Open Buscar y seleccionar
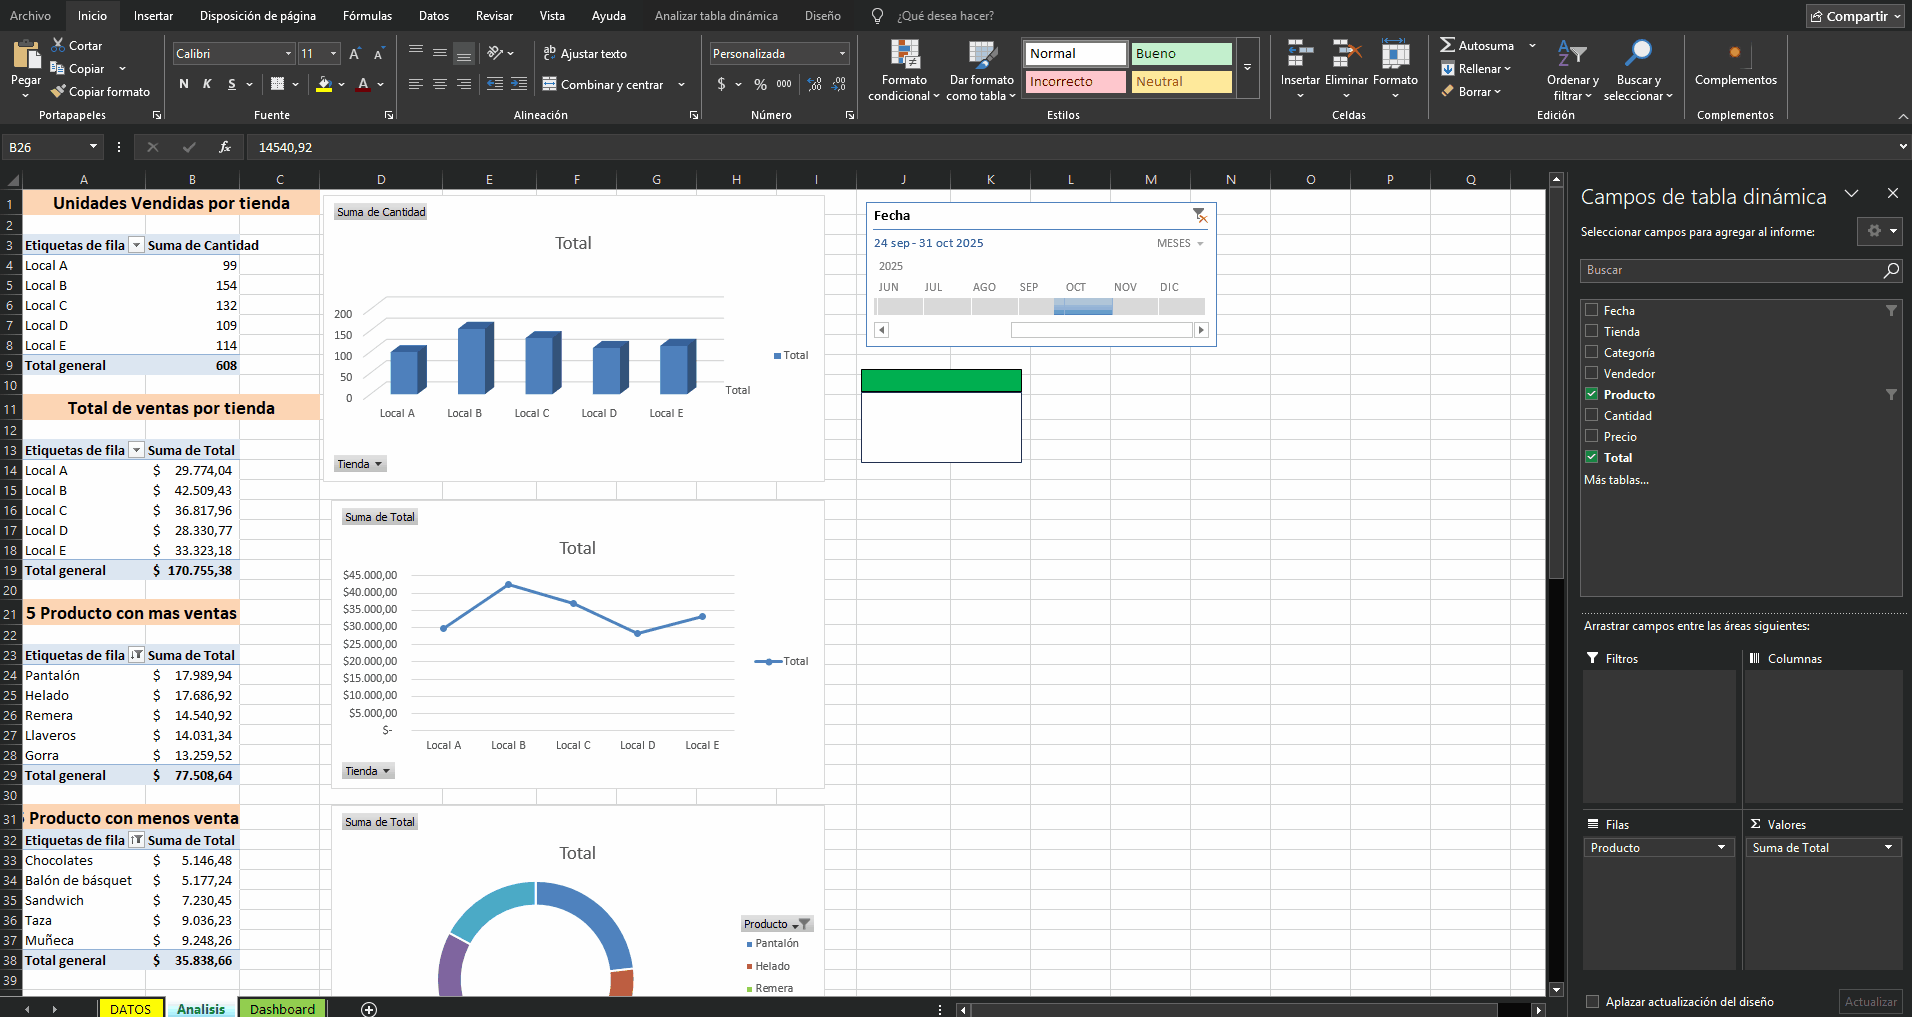Viewport: 1912px width, 1017px height. pos(1638,70)
